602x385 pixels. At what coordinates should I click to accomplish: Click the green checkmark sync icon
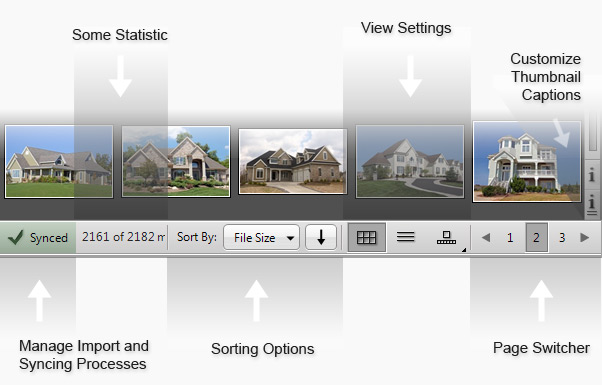15,237
